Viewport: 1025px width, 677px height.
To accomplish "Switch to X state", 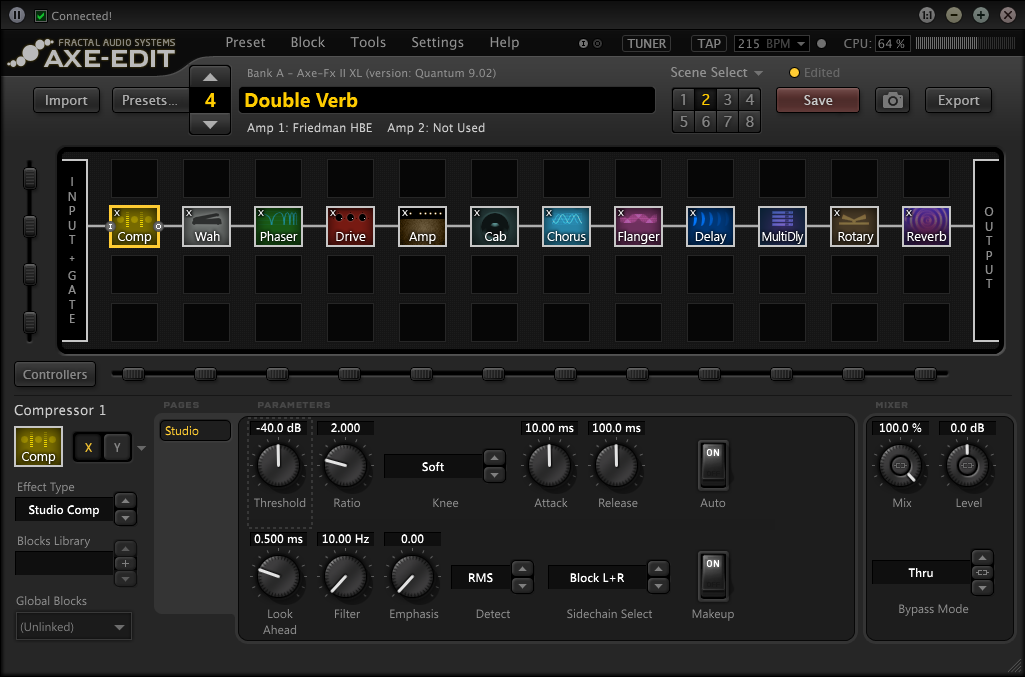I will pos(88,448).
